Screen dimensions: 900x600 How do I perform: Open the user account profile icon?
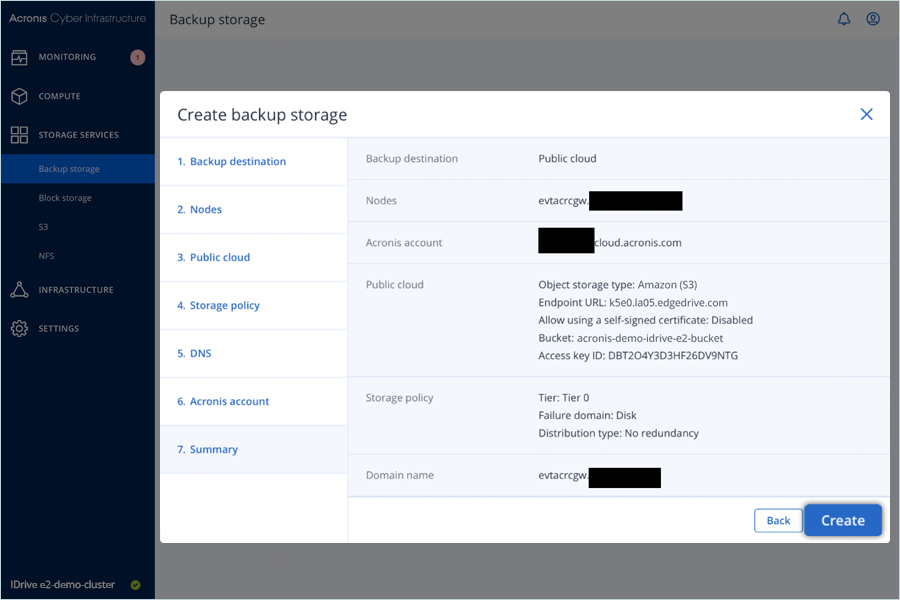pyautogui.click(x=873, y=19)
